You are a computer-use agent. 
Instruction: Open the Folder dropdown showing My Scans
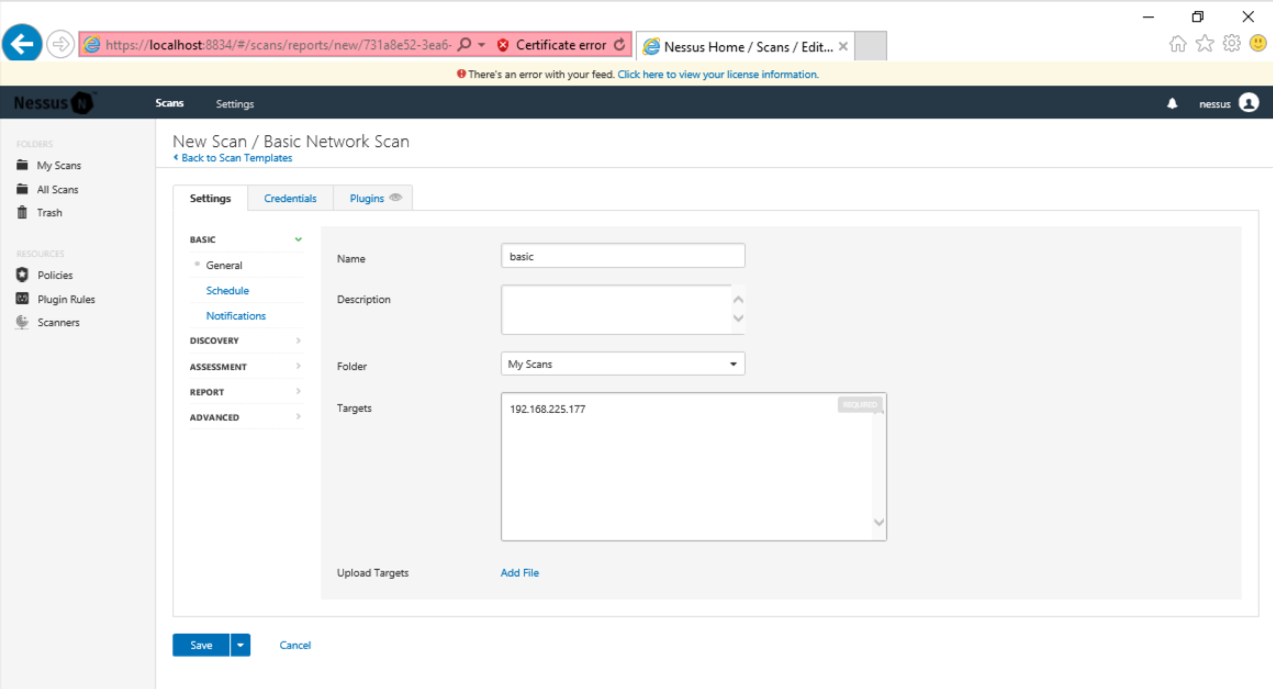coord(622,365)
